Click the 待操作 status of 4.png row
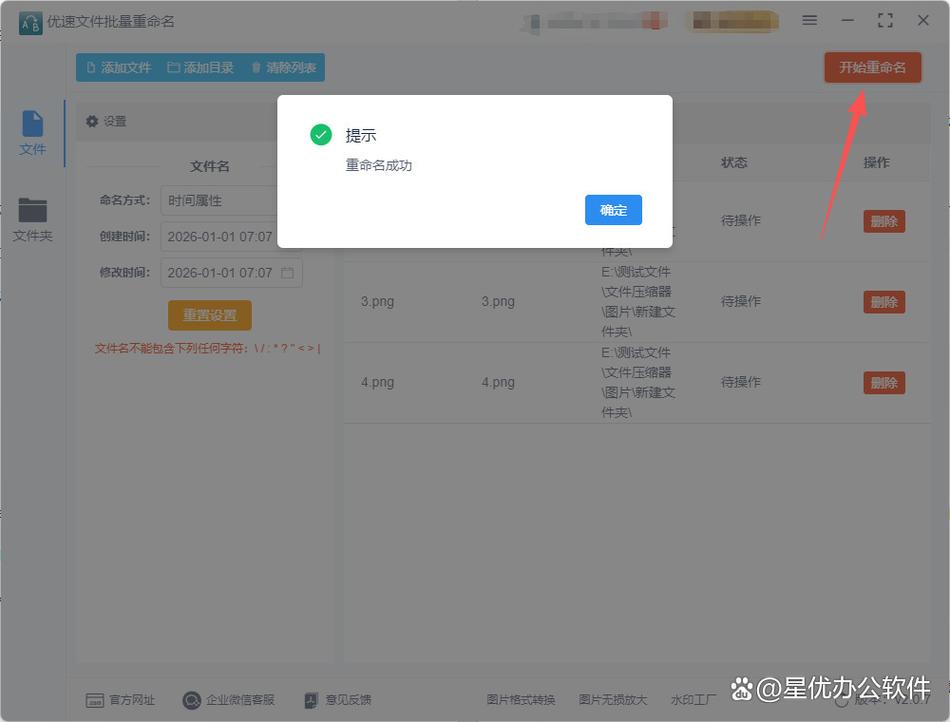This screenshot has width=950, height=722. (740, 382)
